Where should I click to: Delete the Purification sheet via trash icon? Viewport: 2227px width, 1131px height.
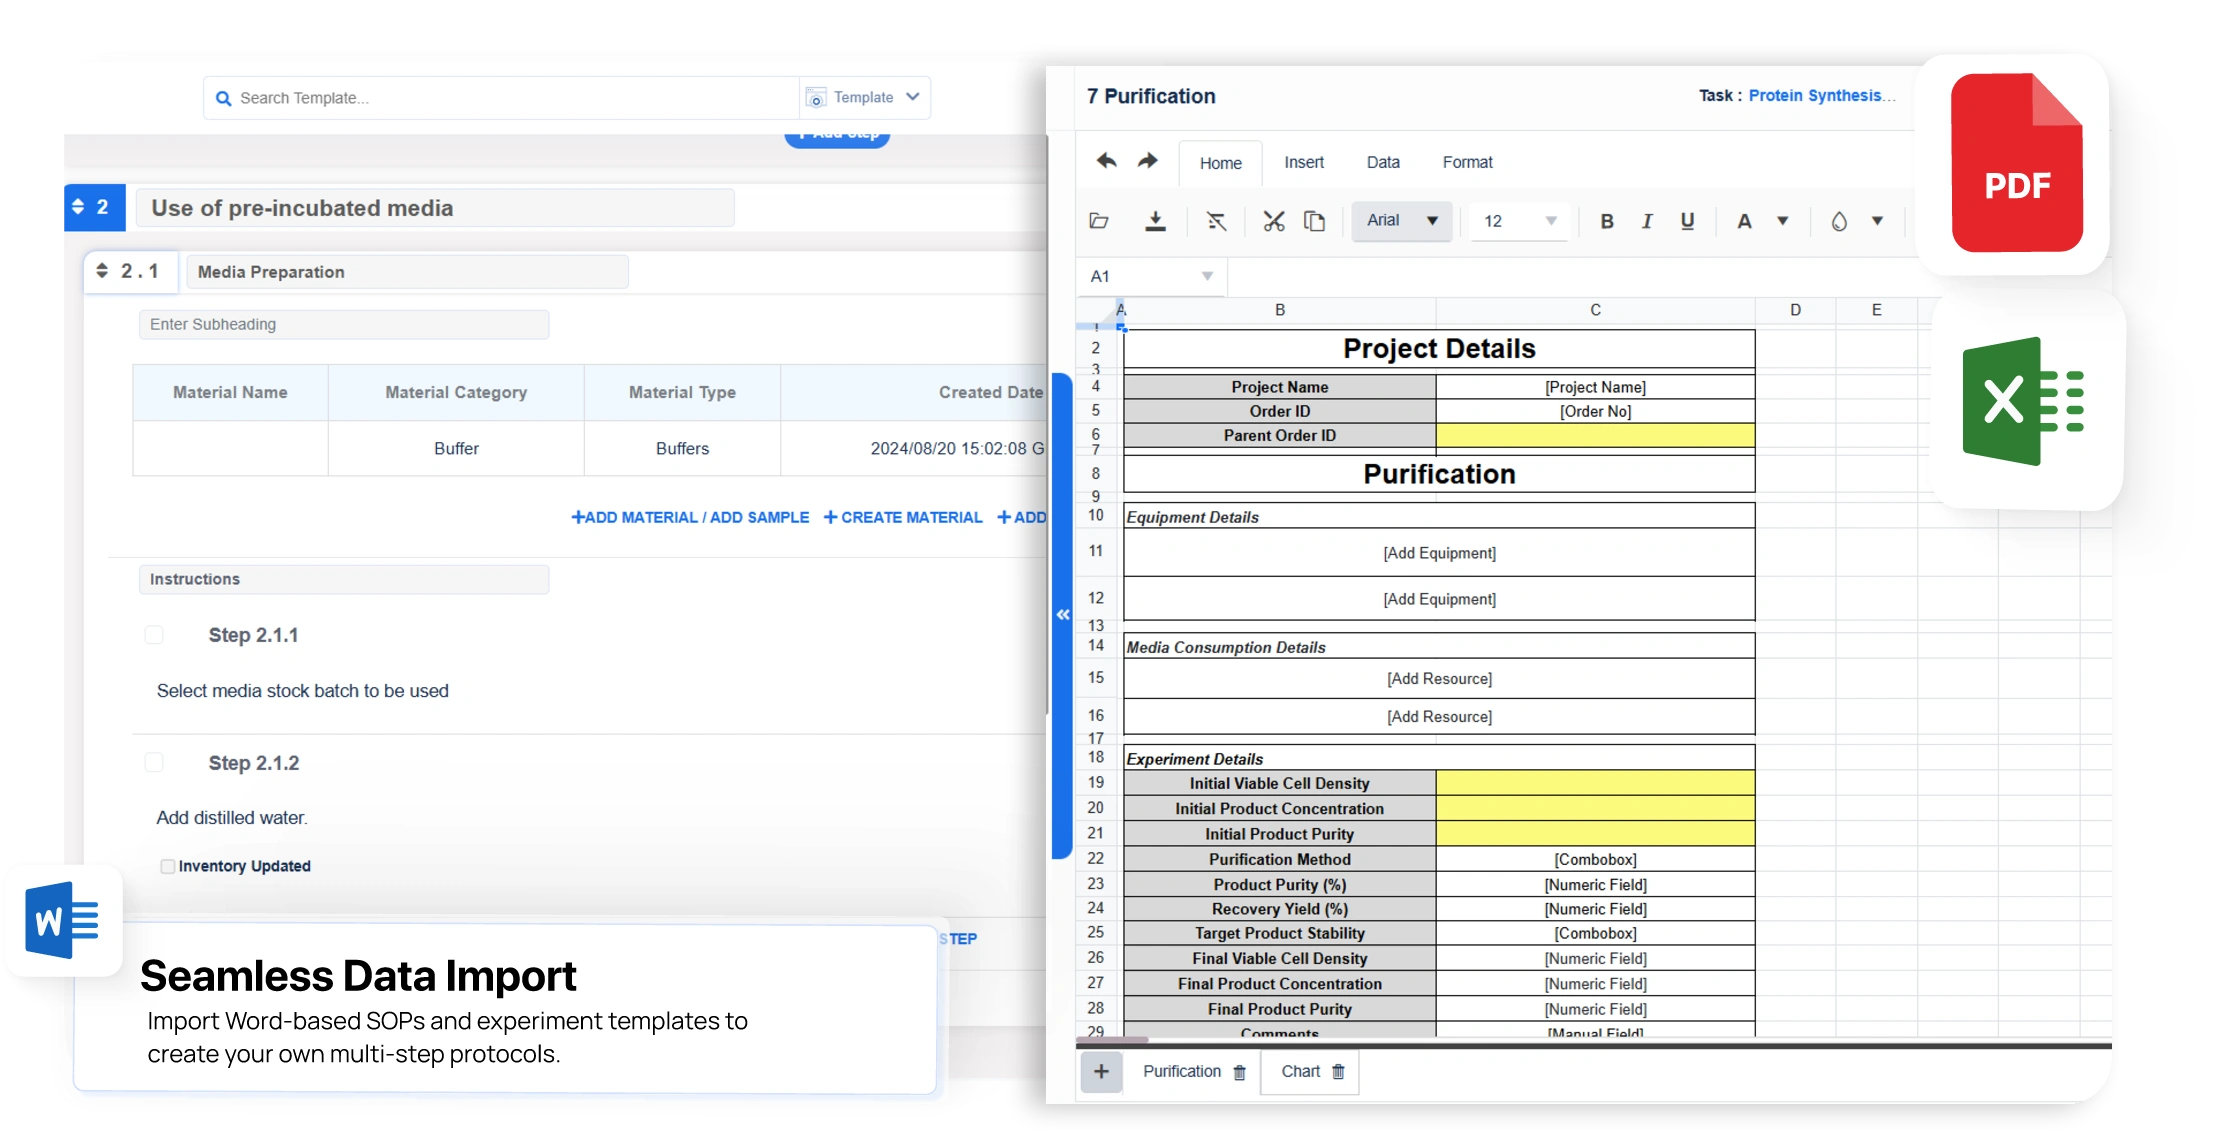tap(1240, 1071)
